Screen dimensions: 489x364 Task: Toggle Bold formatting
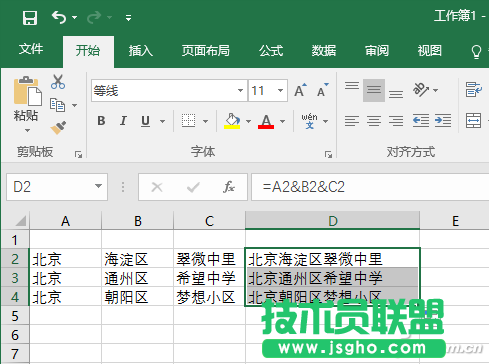[101, 121]
